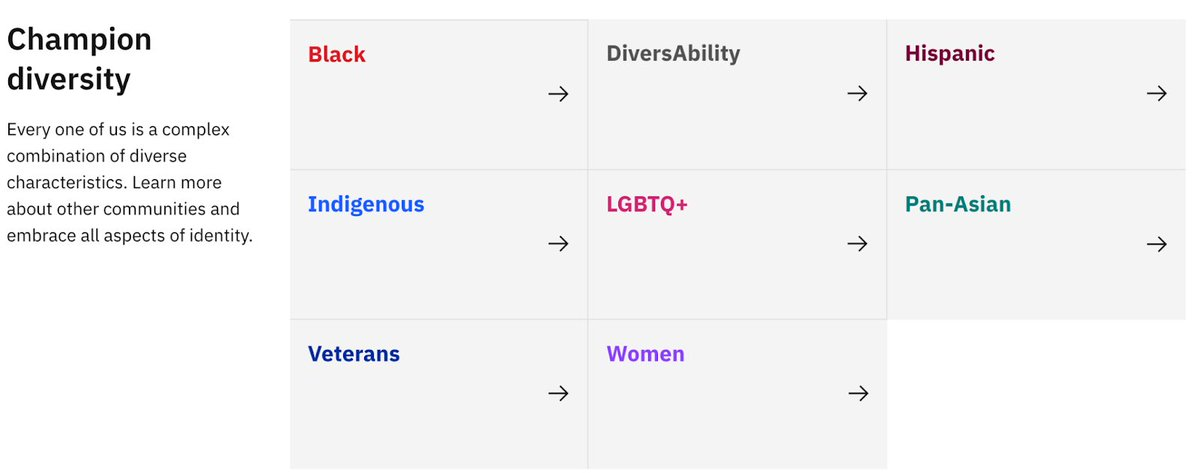
Task: Visit the Hispanic community link
Action: click(950, 54)
